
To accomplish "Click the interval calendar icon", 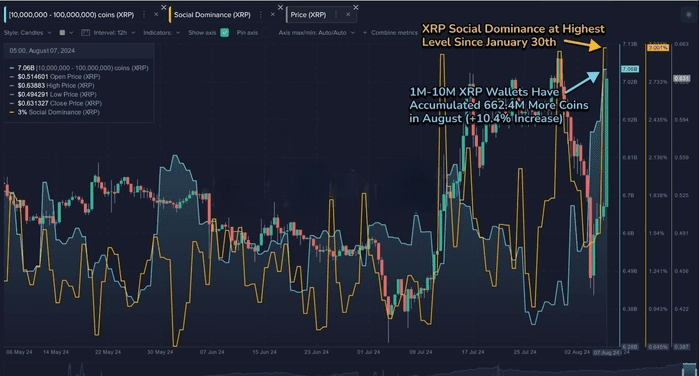I will 86,33.
